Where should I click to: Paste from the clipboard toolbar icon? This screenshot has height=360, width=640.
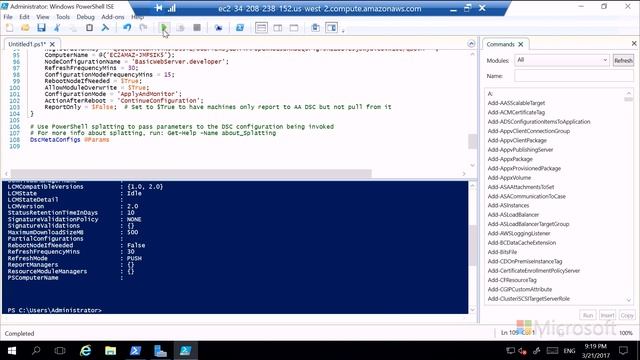(x=89, y=28)
